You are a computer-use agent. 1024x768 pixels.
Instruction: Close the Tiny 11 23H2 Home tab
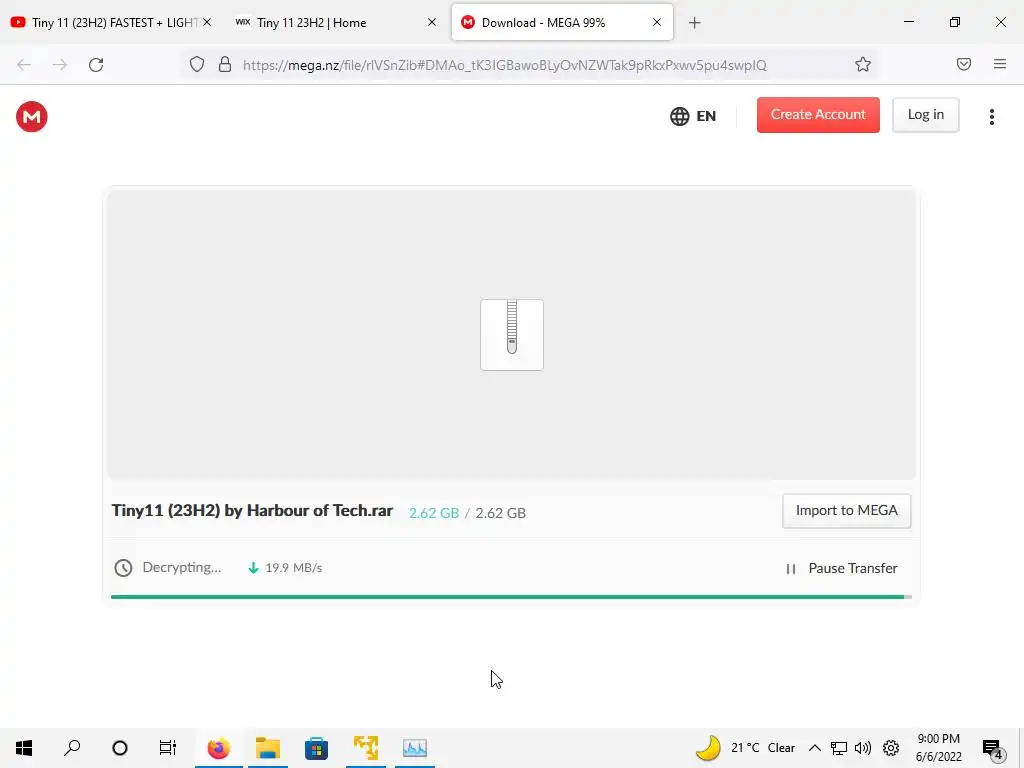click(x=432, y=22)
